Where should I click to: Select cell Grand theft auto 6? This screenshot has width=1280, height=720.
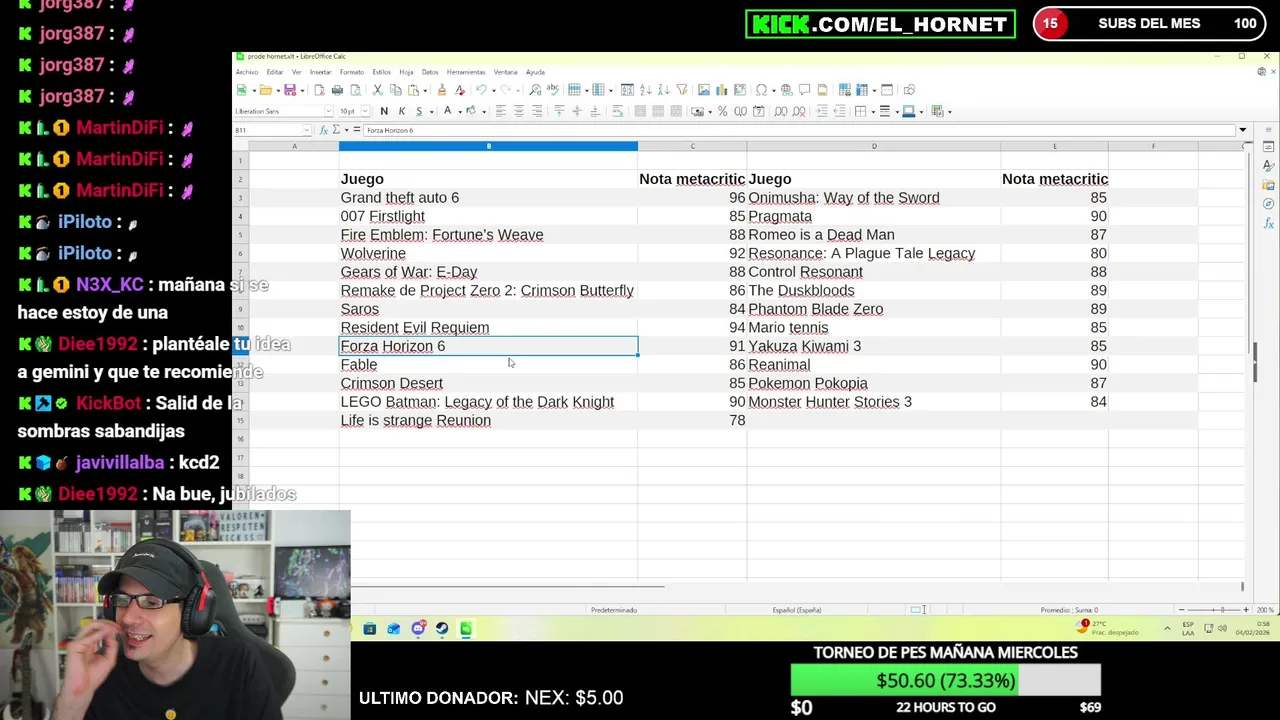pyautogui.click(x=488, y=198)
